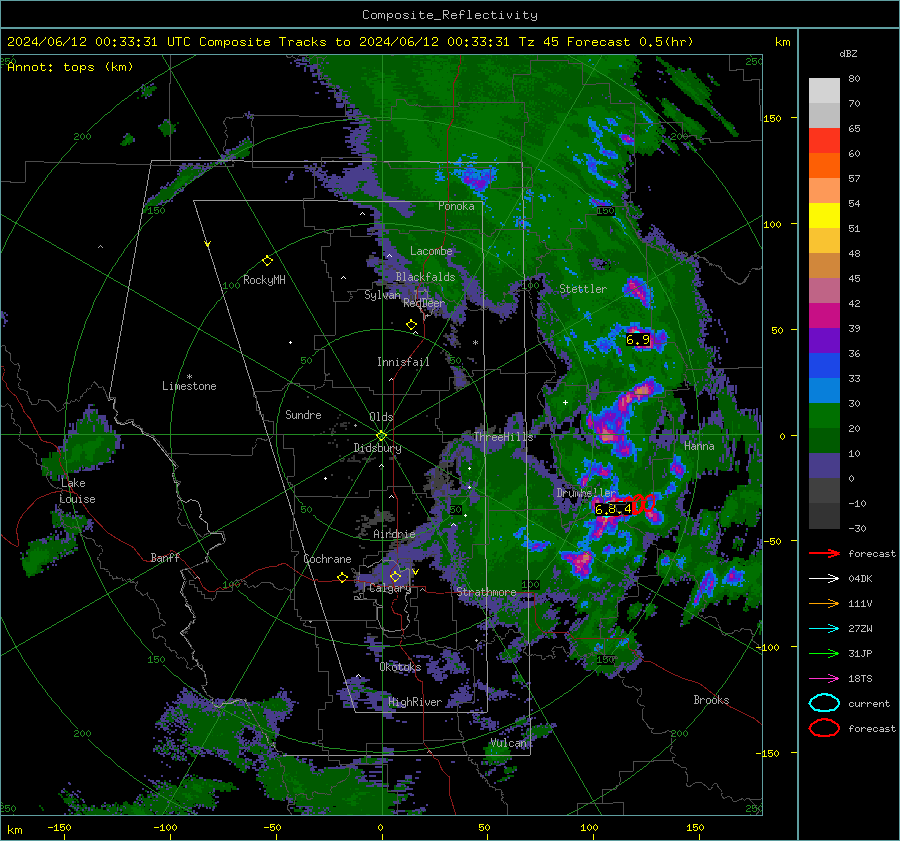Image resolution: width=900 pixels, height=841 pixels.
Task: Click the cyan current ellipse legend symbol
Action: coord(824,703)
